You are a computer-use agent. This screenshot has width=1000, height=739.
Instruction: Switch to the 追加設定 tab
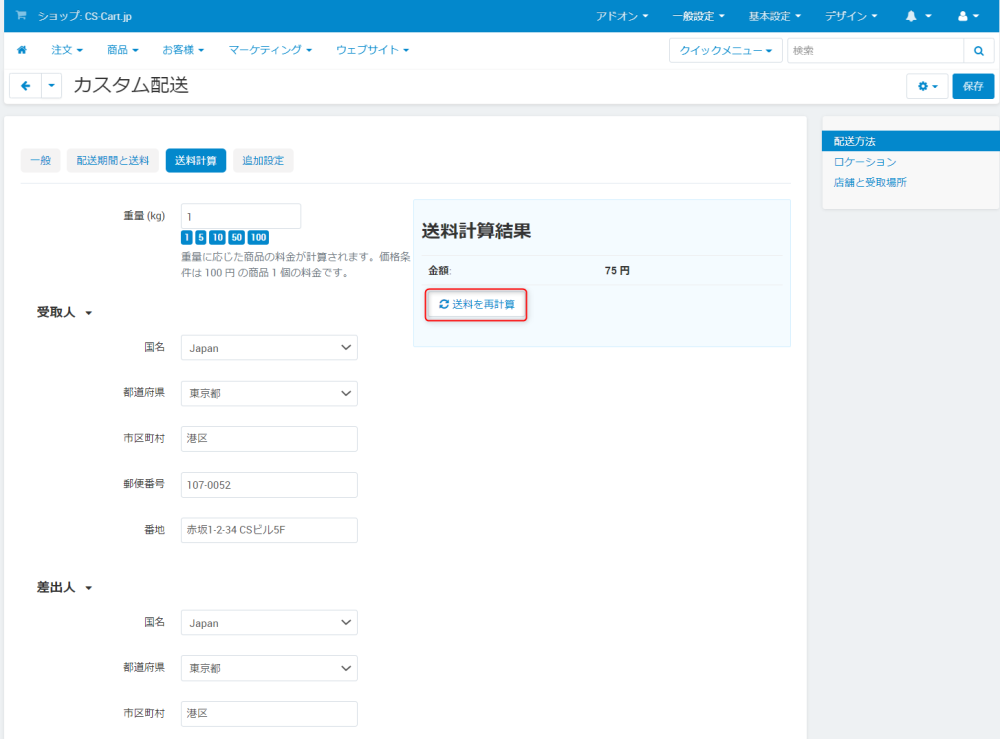coord(263,161)
